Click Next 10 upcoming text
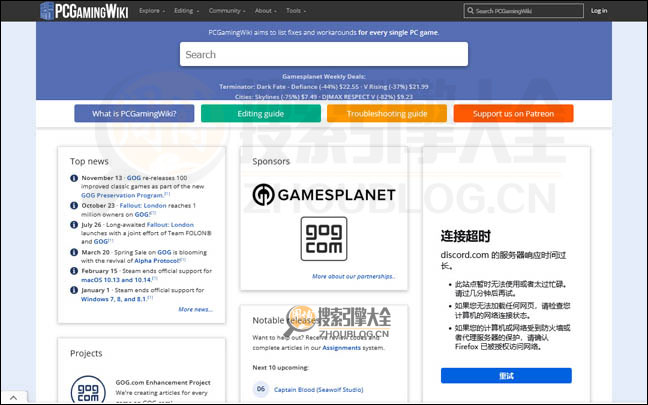Image resolution: width=648 pixels, height=405 pixels. pyautogui.click(x=281, y=367)
